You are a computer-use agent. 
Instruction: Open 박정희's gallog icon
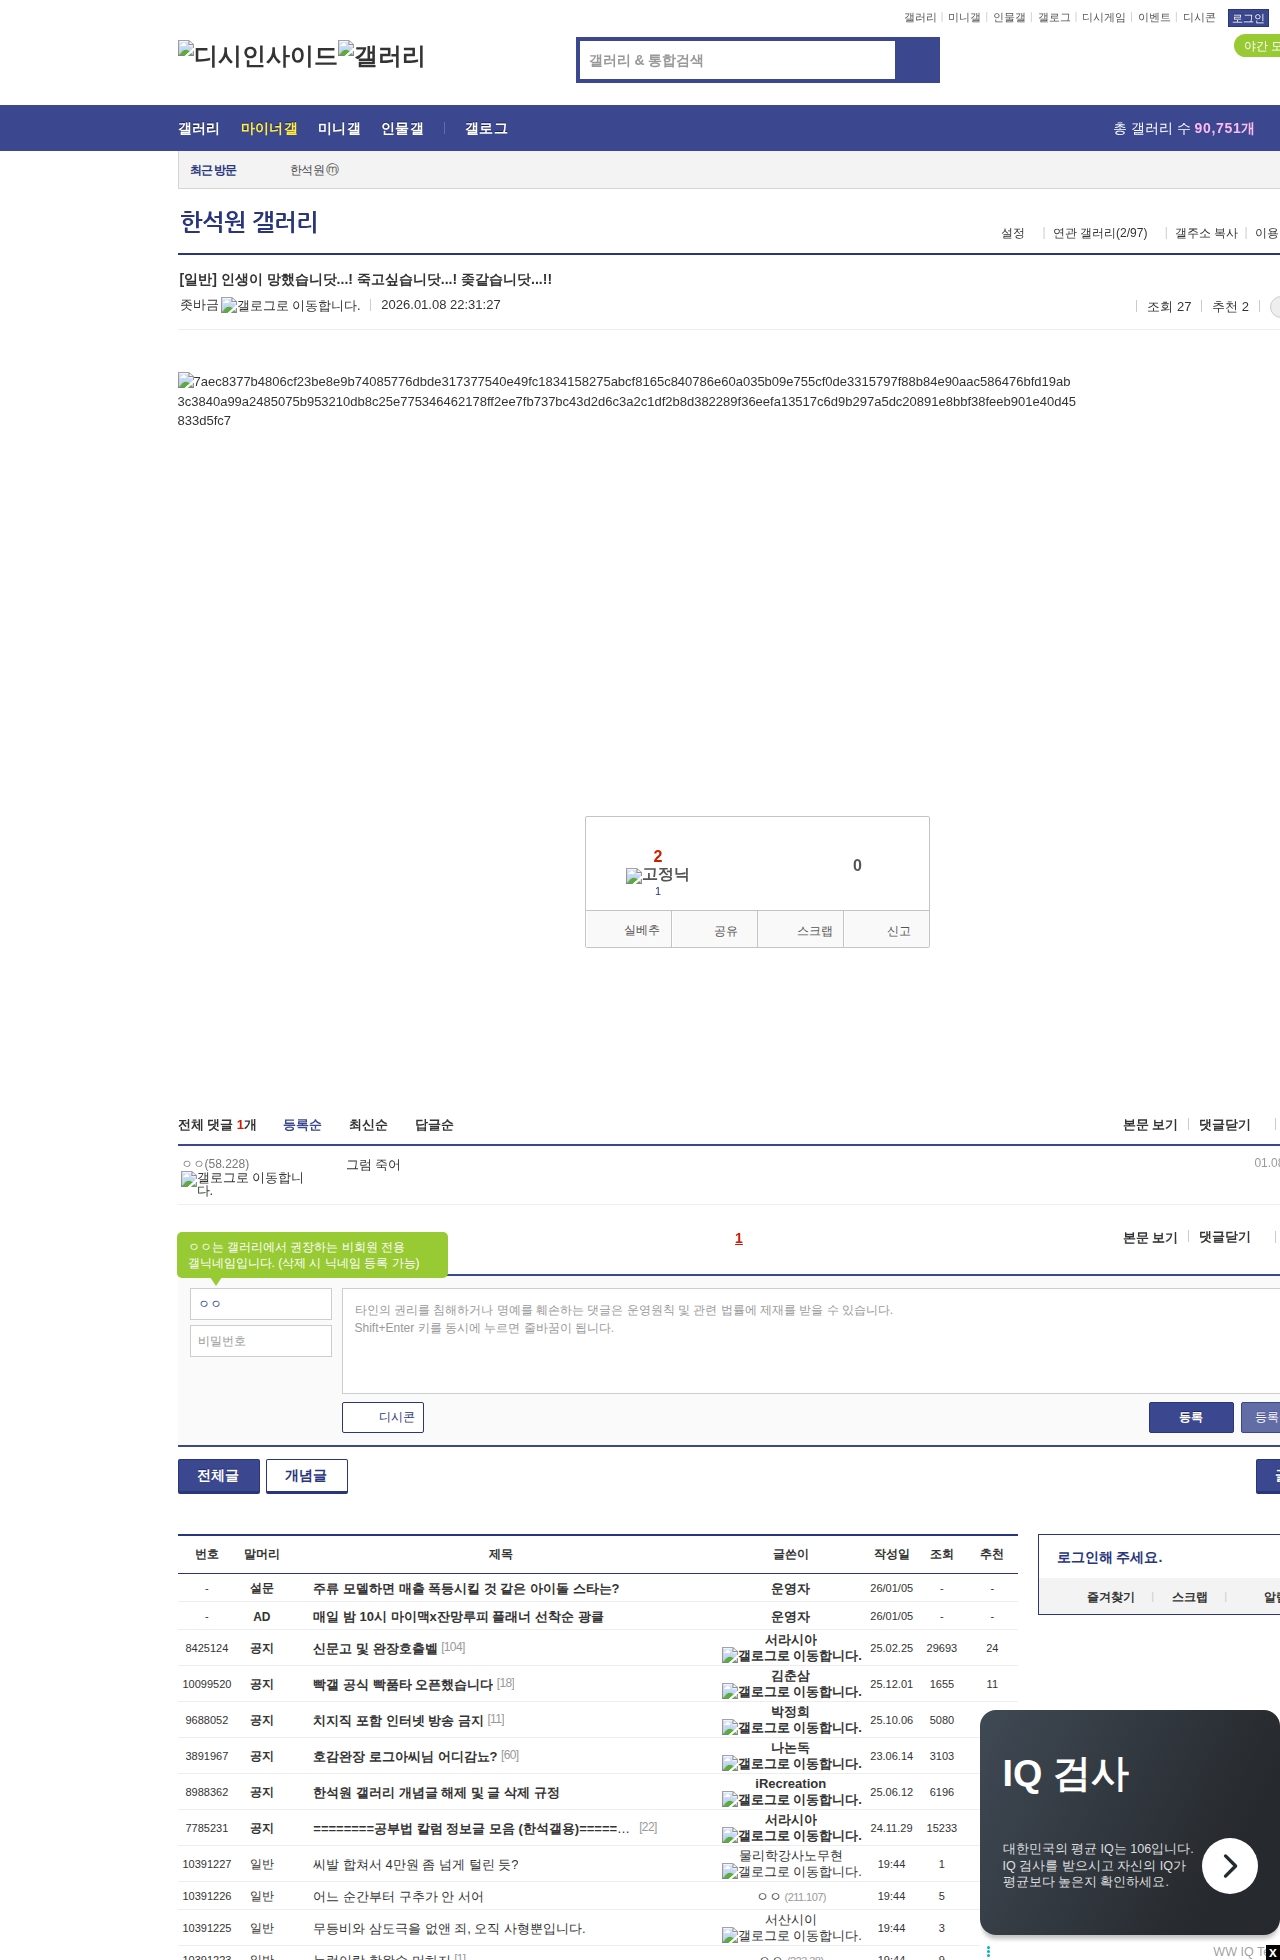(791, 1728)
